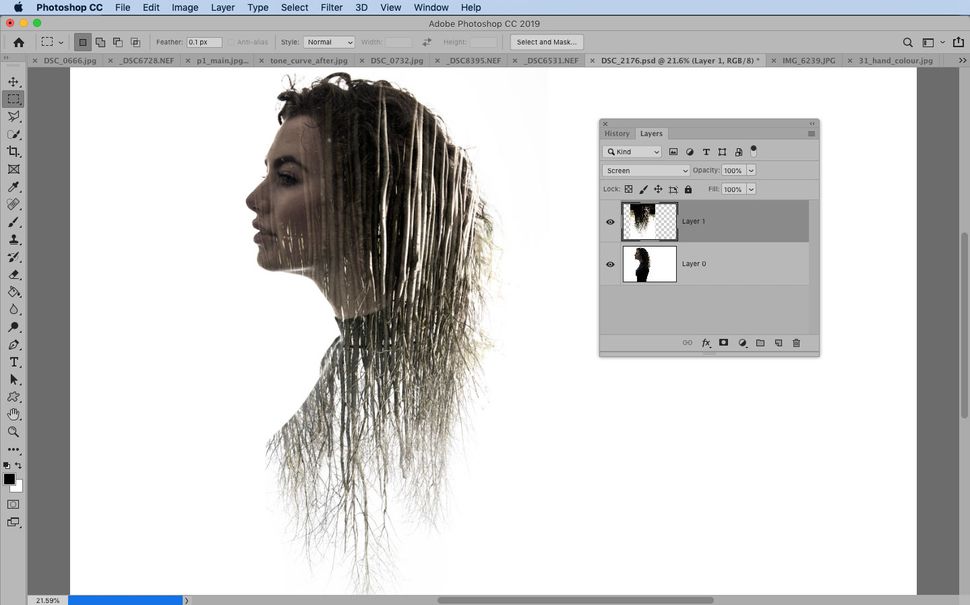Select the Brush tool
This screenshot has width=970, height=605.
(x=13, y=222)
